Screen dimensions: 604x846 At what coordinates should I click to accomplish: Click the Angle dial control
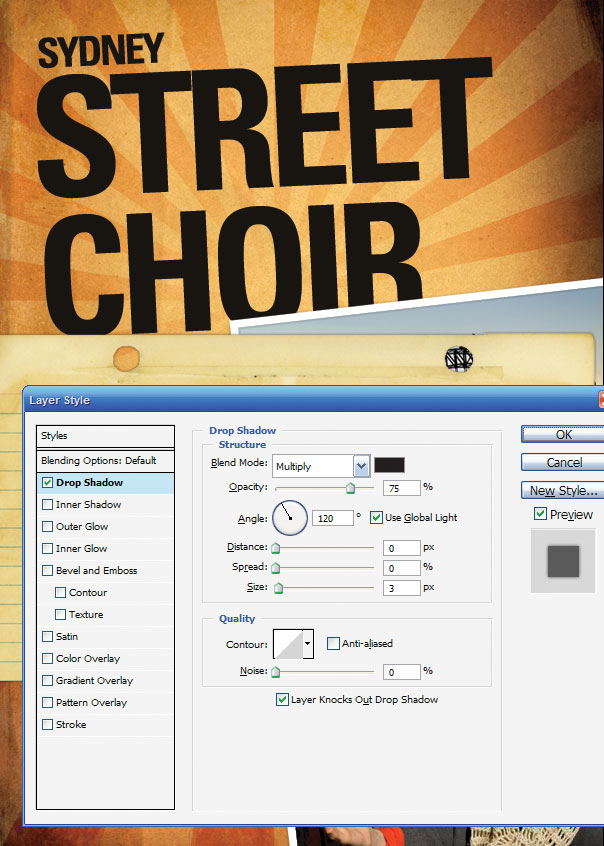pos(290,518)
